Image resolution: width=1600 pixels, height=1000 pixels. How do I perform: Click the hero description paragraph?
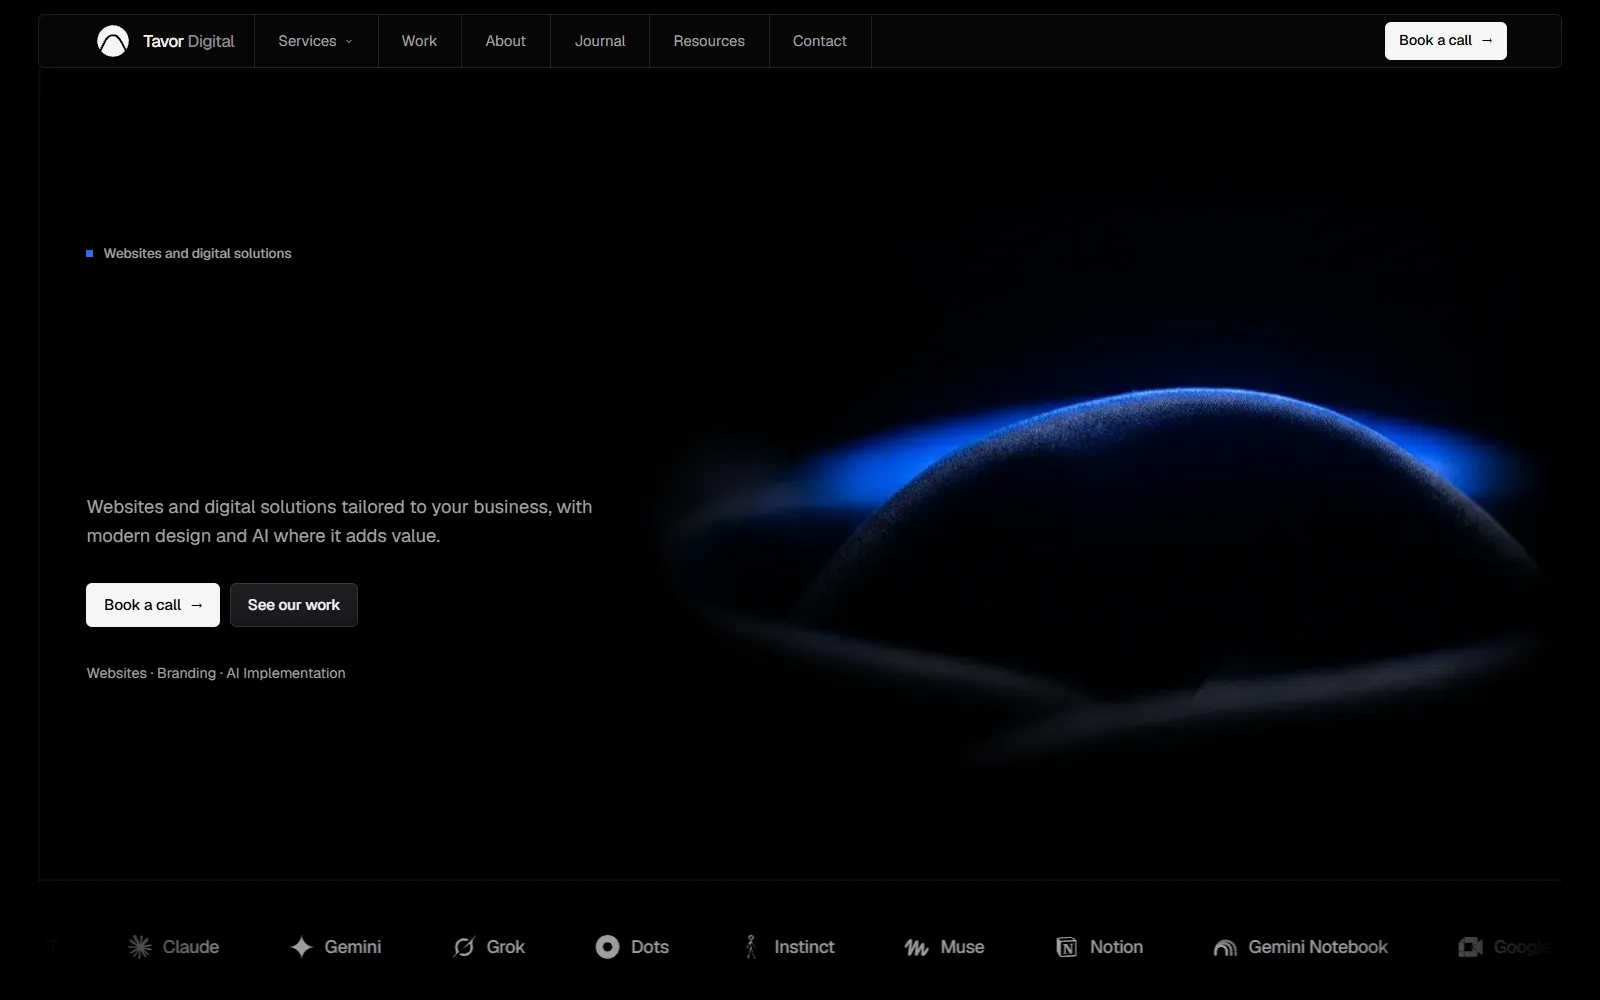point(340,521)
